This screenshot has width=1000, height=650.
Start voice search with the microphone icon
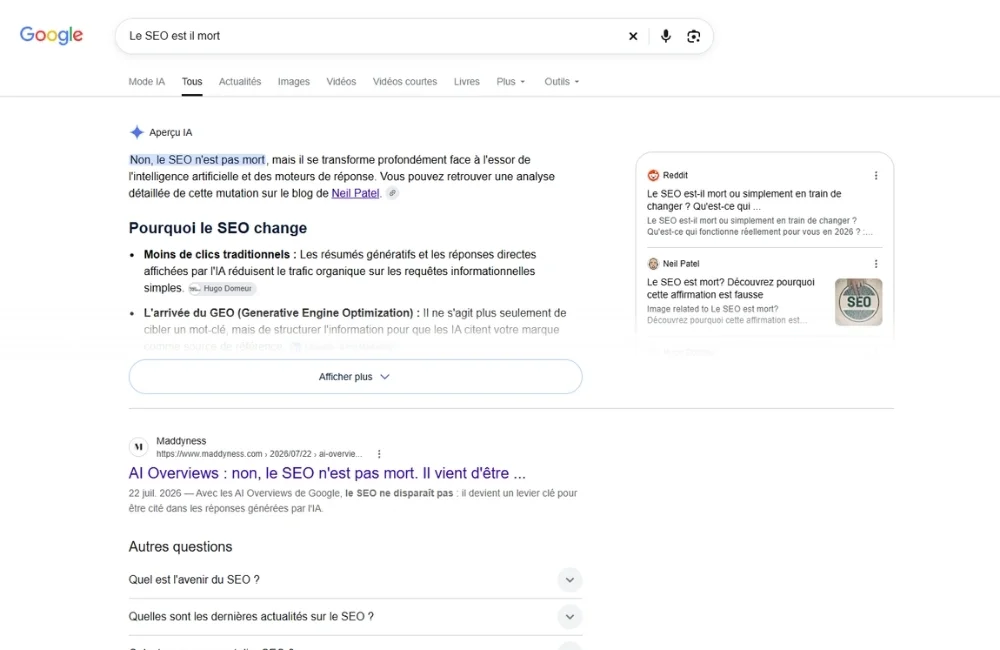[x=665, y=36]
